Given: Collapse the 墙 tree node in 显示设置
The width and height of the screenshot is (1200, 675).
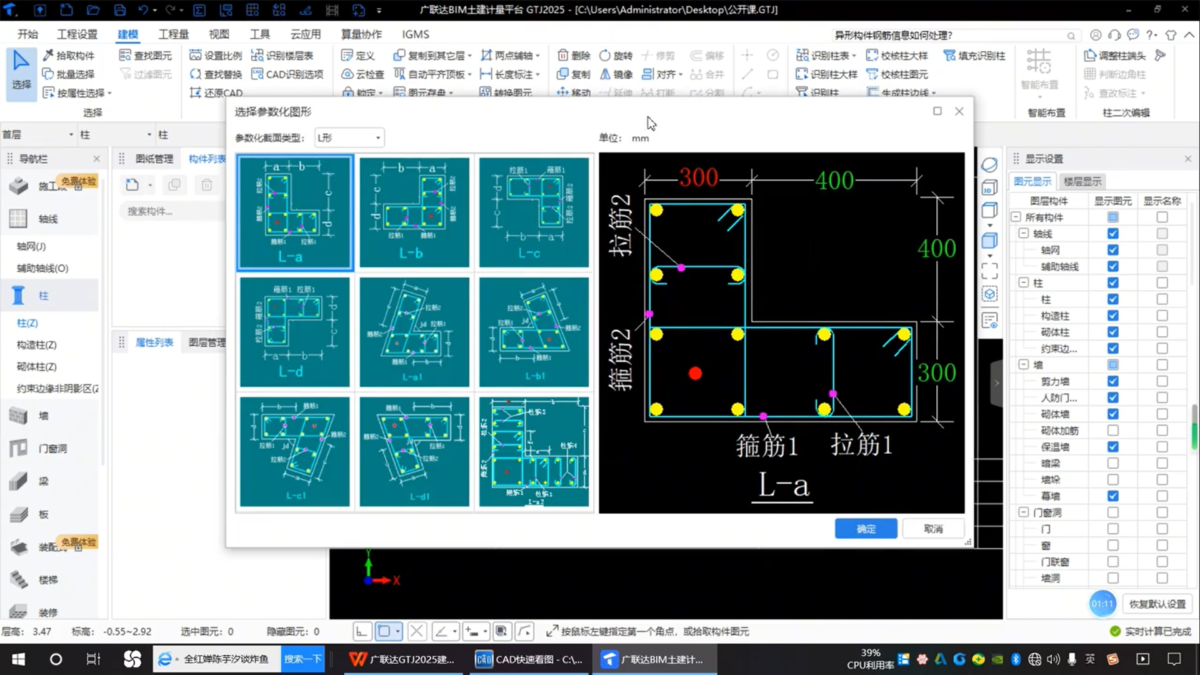Looking at the screenshot, I should point(1024,365).
